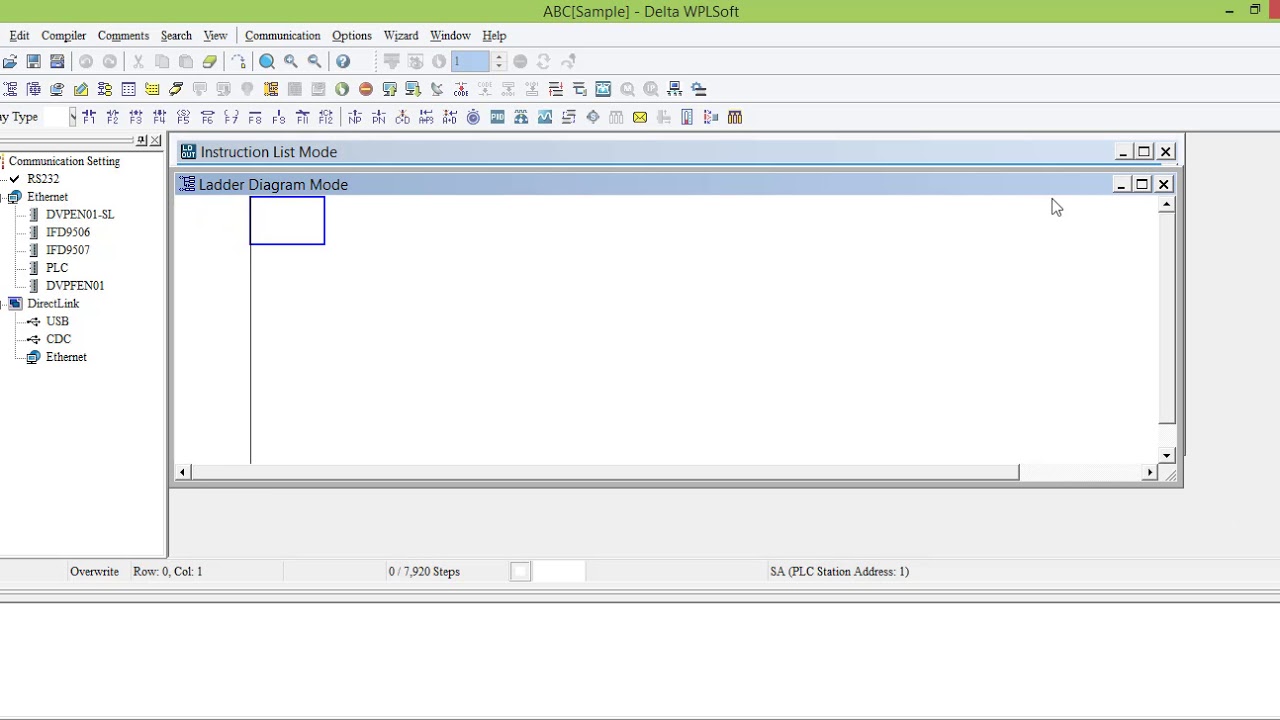Insert the F4 falling-edge contact

coord(159,117)
